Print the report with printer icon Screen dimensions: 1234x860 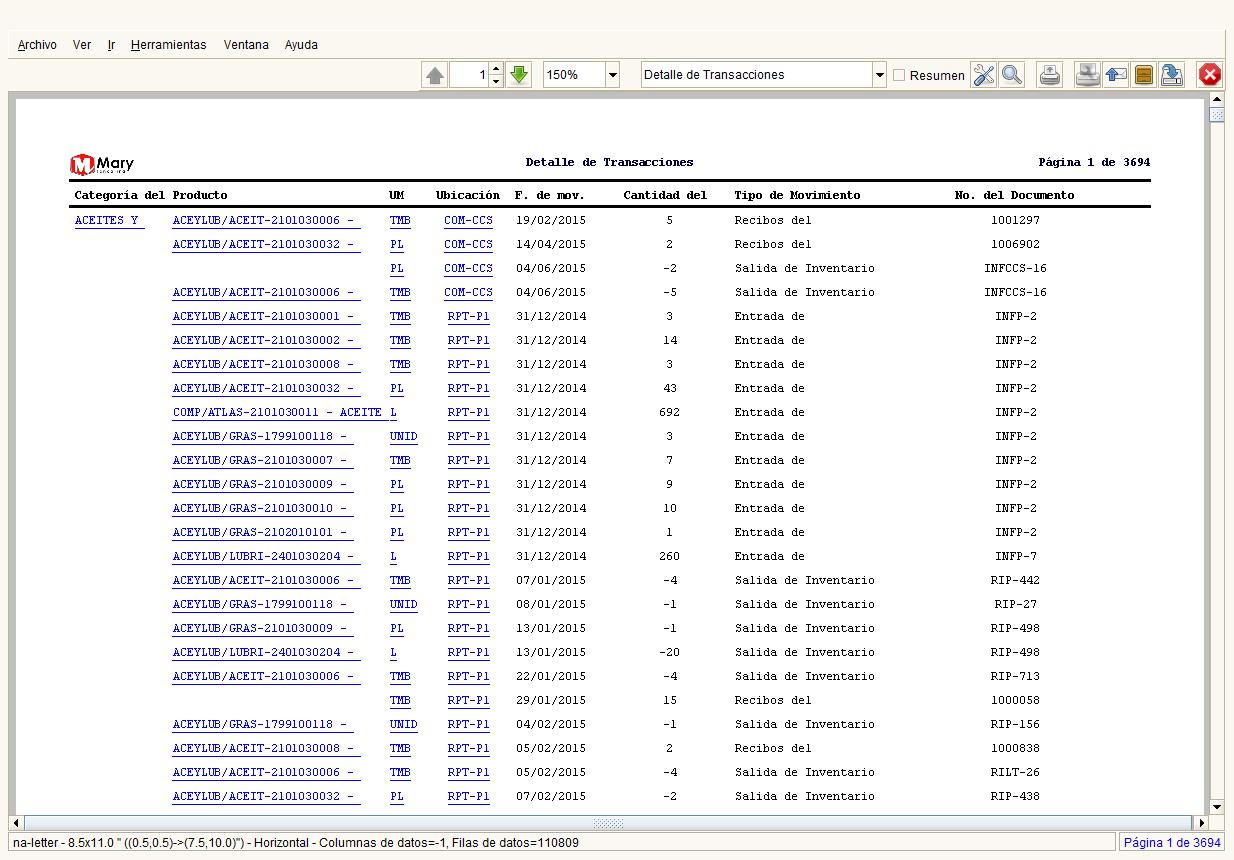1050,75
